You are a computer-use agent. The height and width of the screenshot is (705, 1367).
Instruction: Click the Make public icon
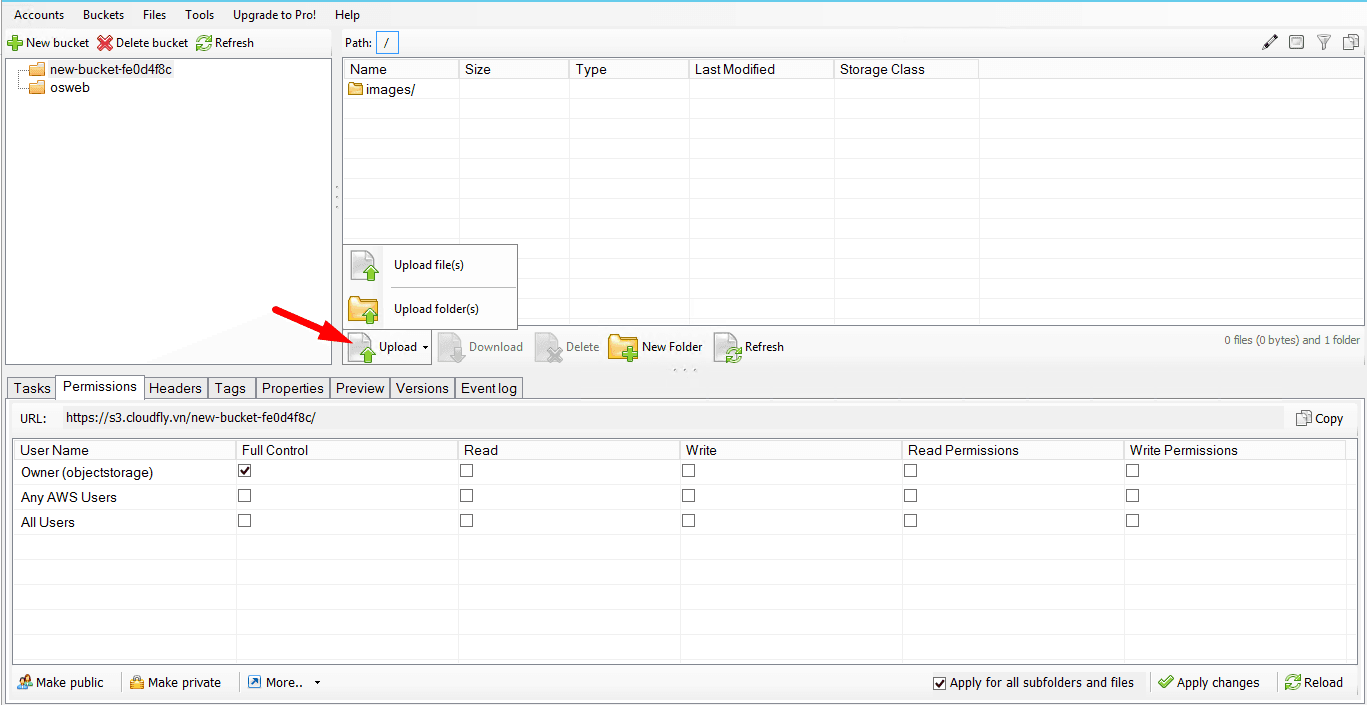[25, 682]
